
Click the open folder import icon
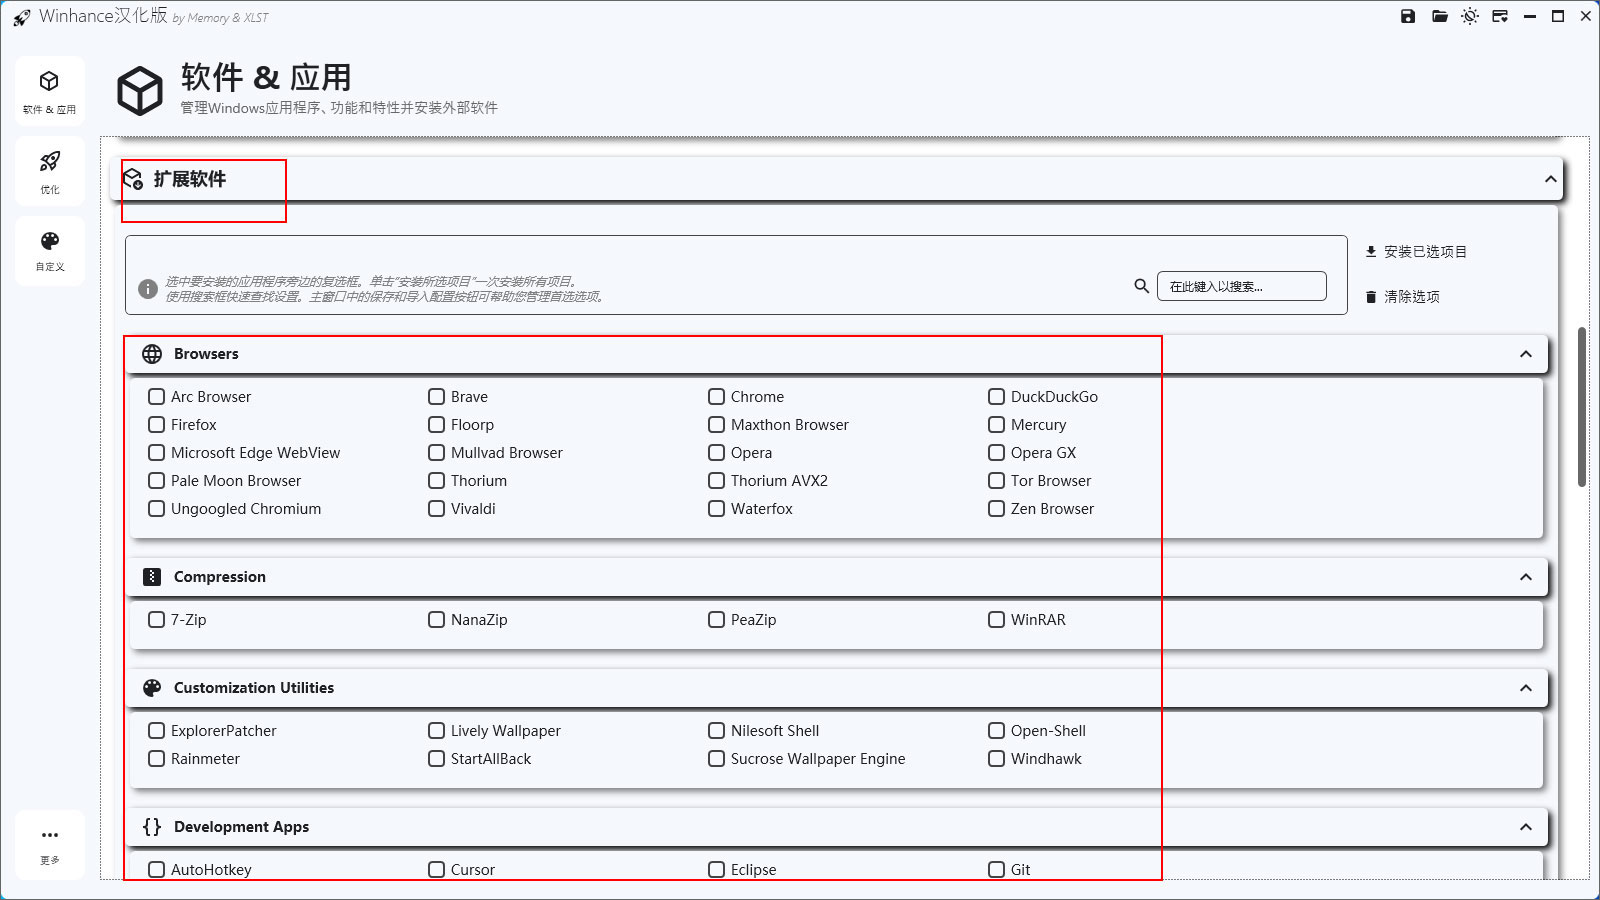[x=1440, y=16]
